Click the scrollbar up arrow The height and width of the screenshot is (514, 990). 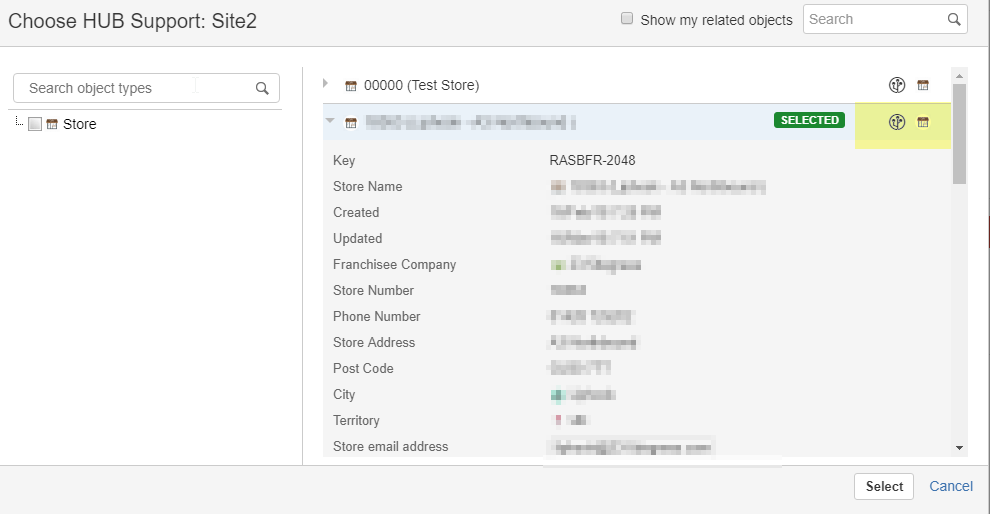959,76
